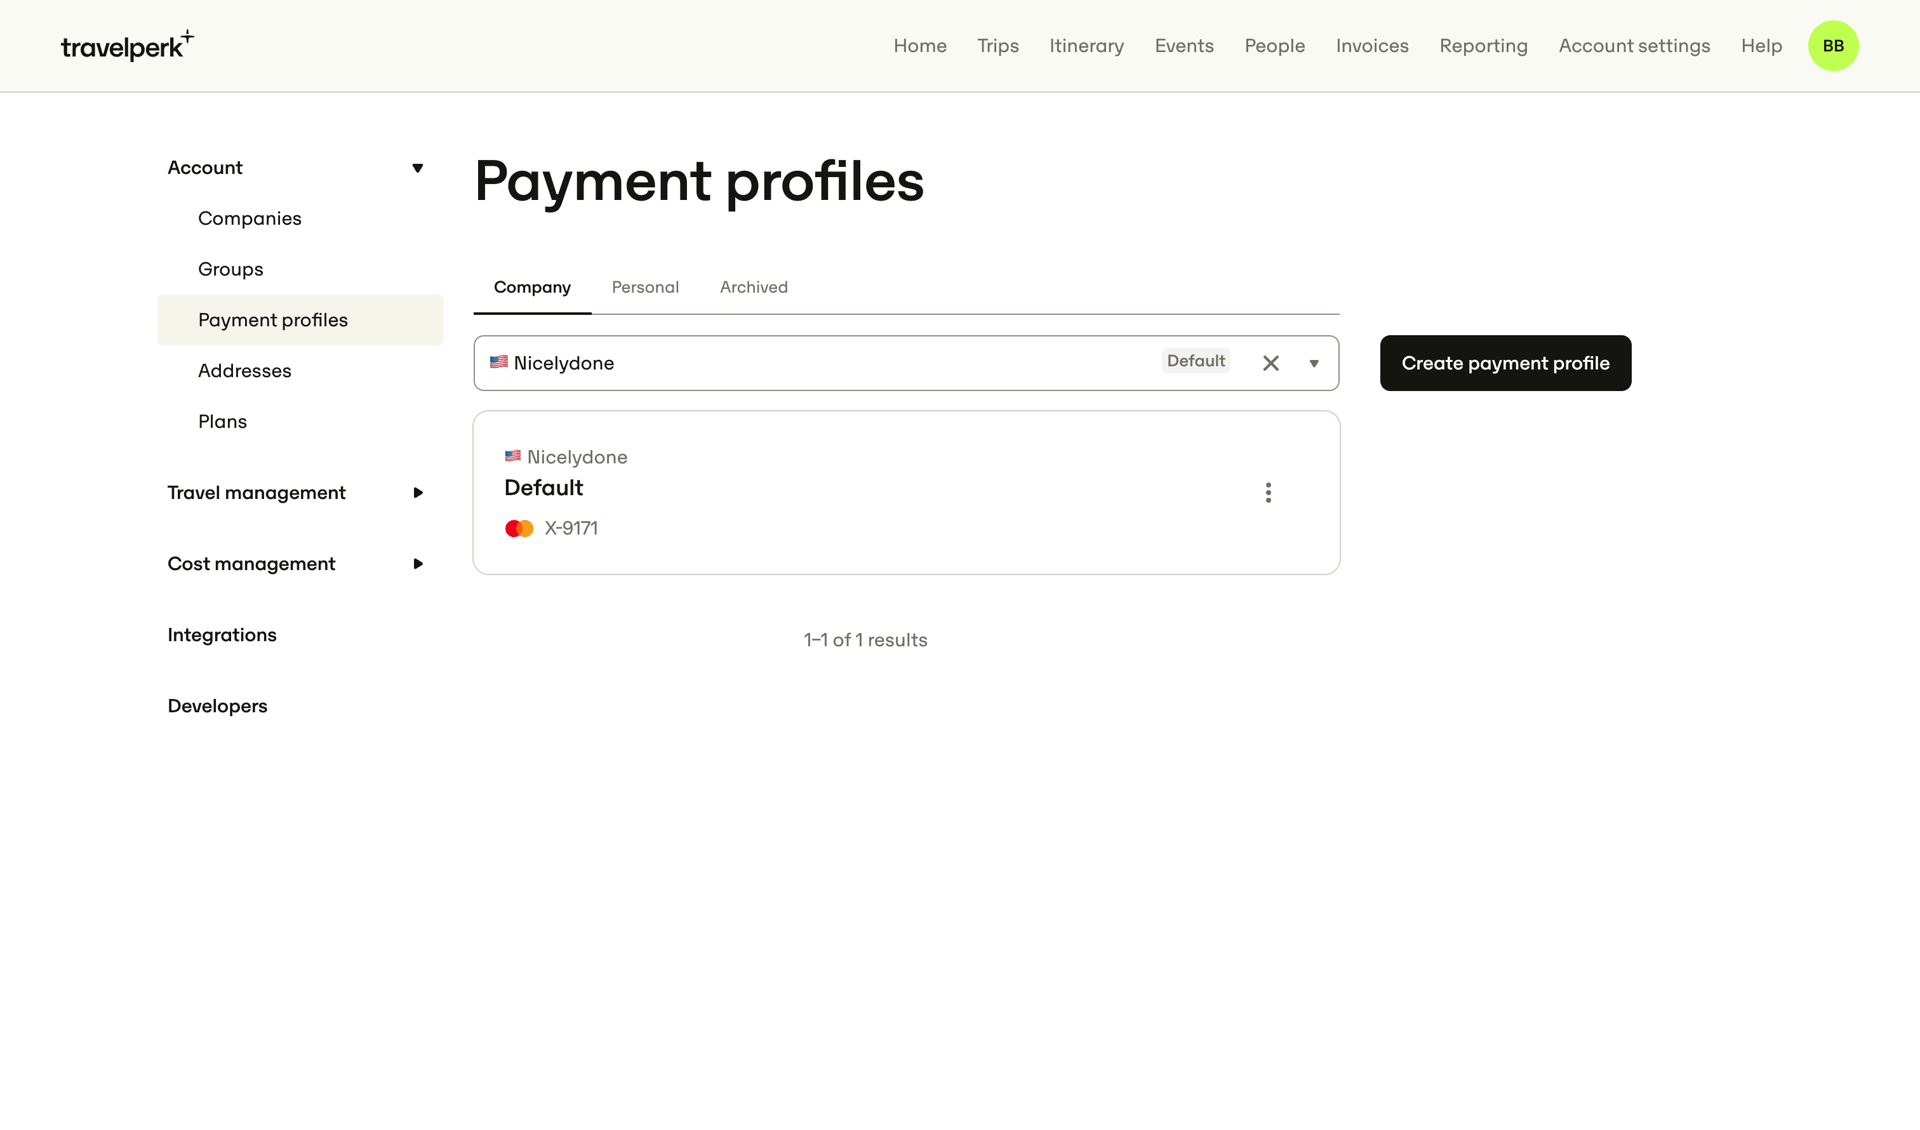1920x1130 pixels.
Task: Switch to the Personal tab
Action: pyautogui.click(x=645, y=287)
